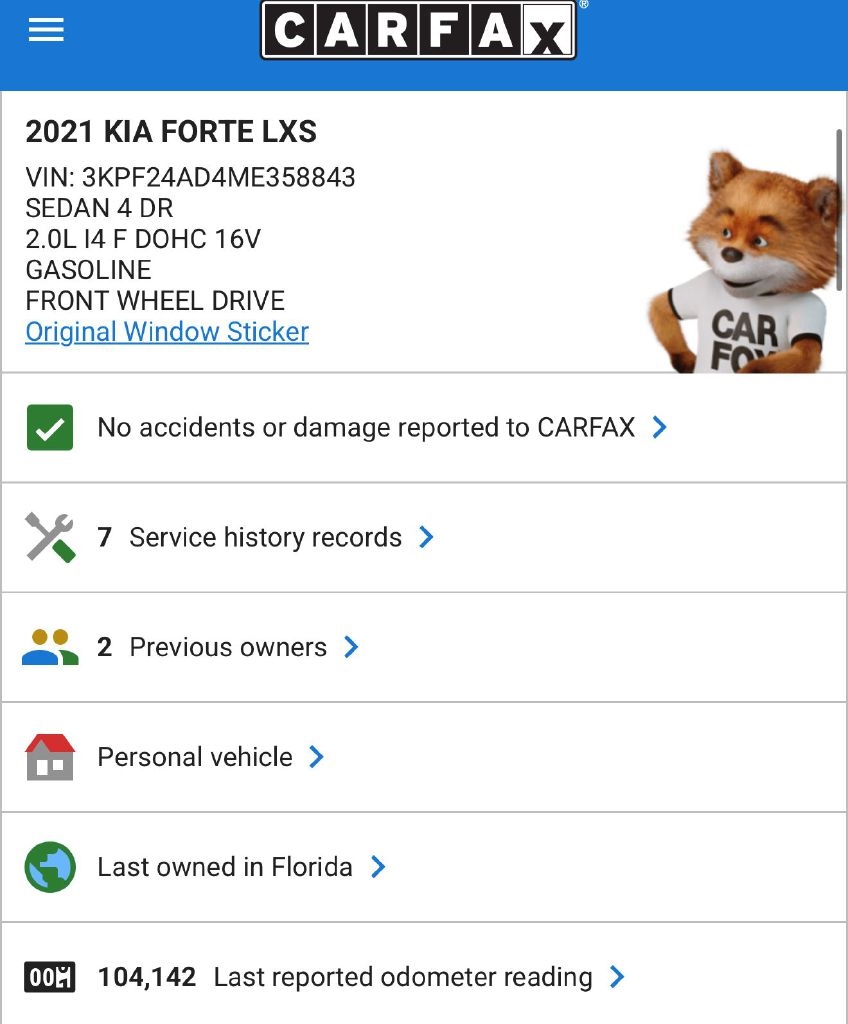The width and height of the screenshot is (848, 1024).
Task: Click the odometer icon
Action: pyautogui.click(x=49, y=977)
